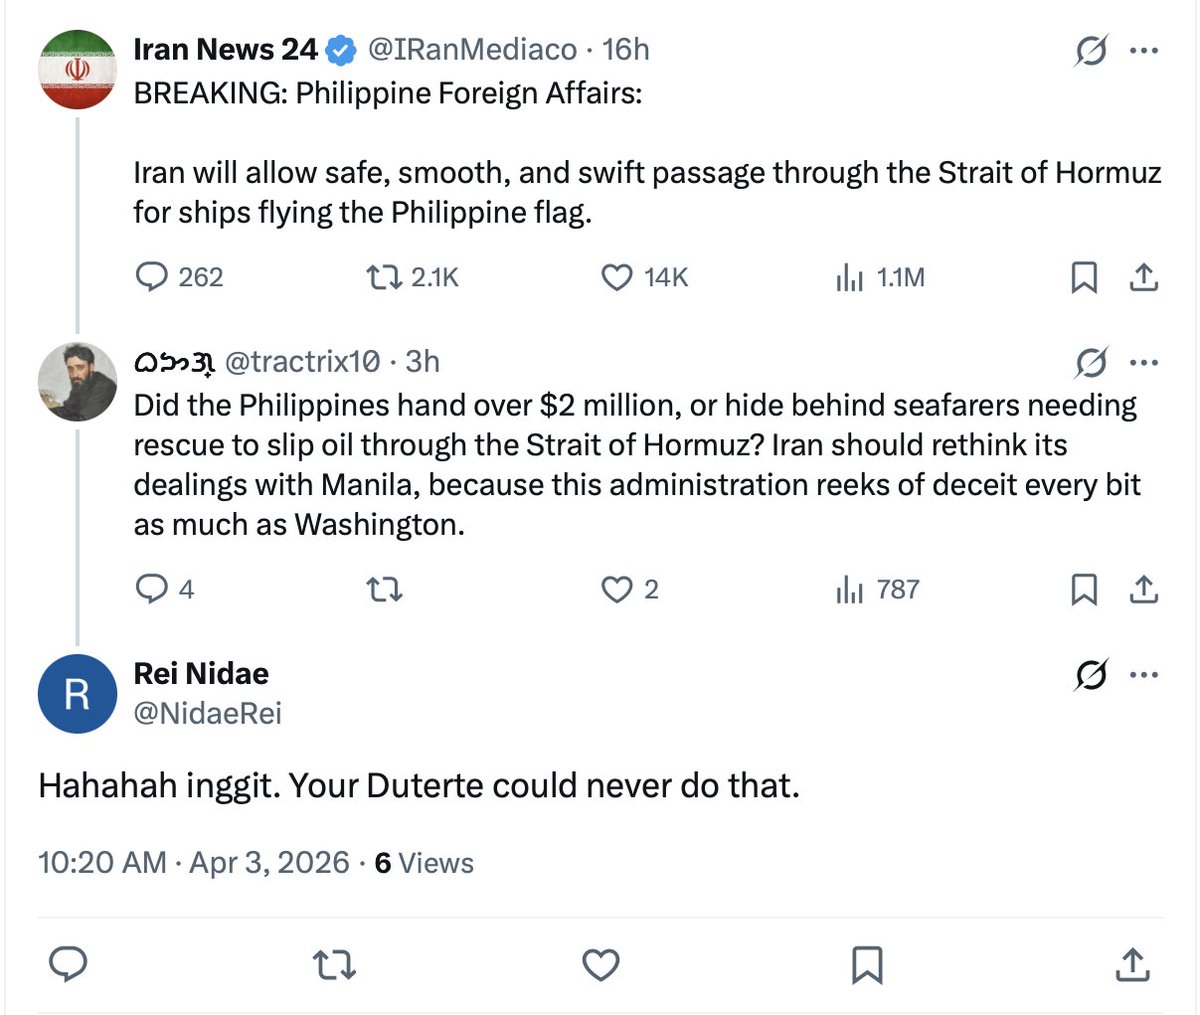Repost the @tractrix10 tweet
This screenshot has width=1200, height=1015.
(385, 590)
